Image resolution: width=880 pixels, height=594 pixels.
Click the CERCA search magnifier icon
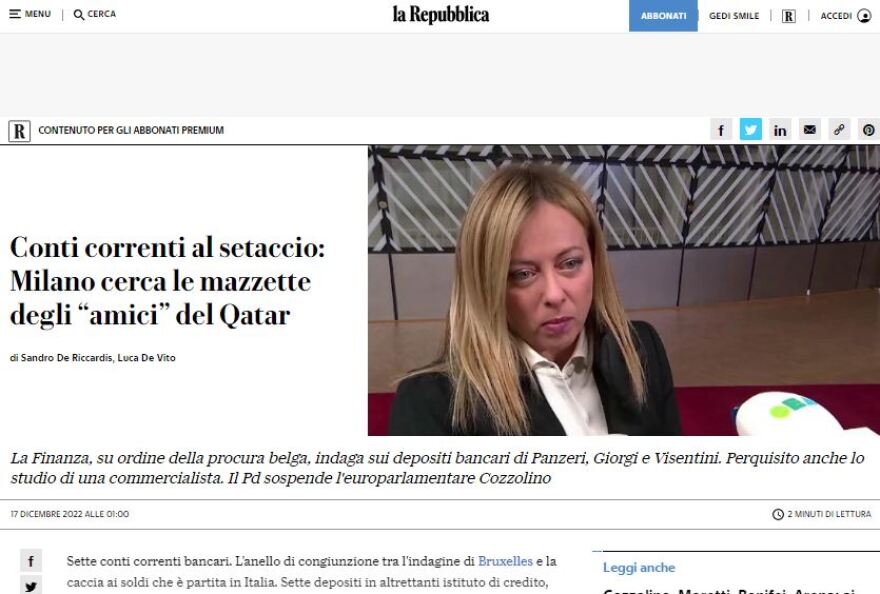pos(79,15)
